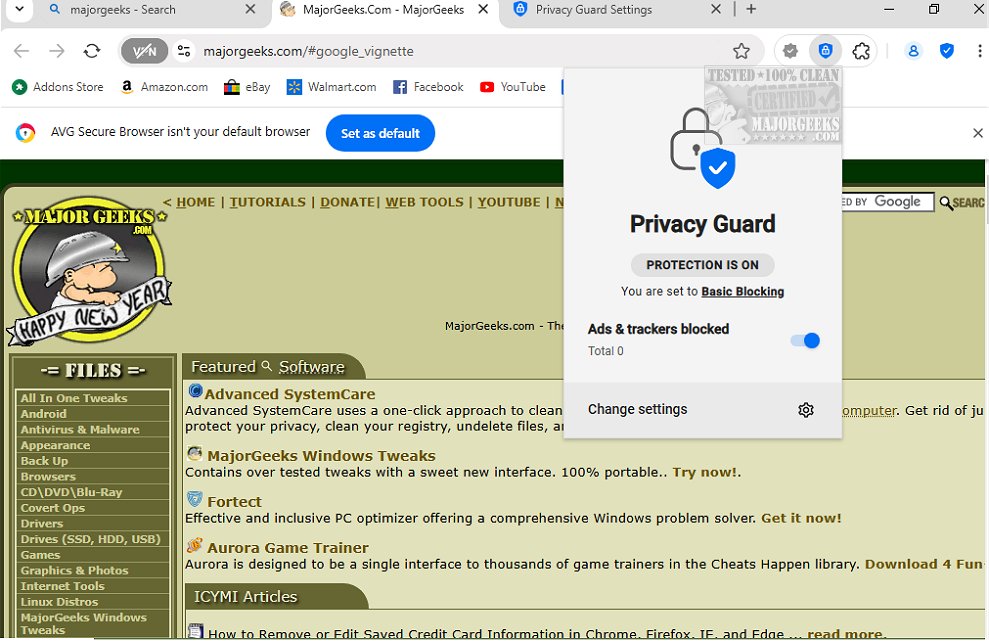The height and width of the screenshot is (643, 989).
Task: Open the Appearance category
Action: pos(93,445)
